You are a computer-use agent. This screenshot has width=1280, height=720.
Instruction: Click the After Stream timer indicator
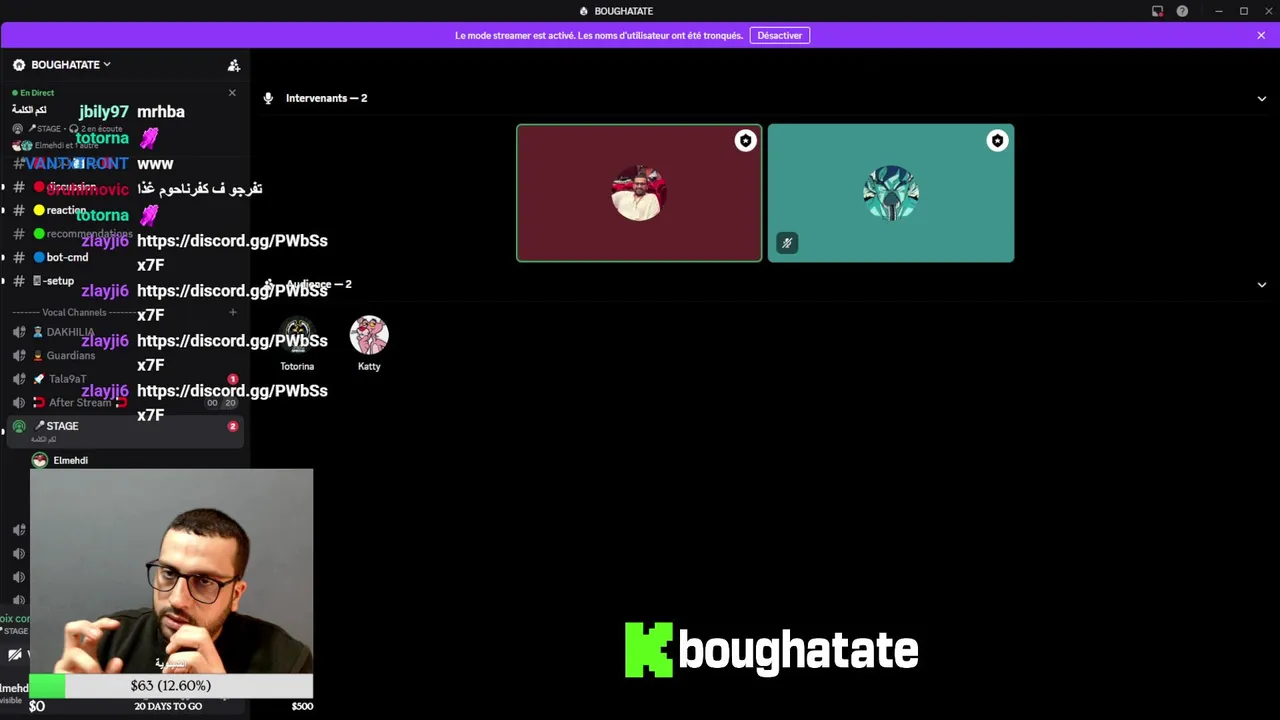pos(221,403)
